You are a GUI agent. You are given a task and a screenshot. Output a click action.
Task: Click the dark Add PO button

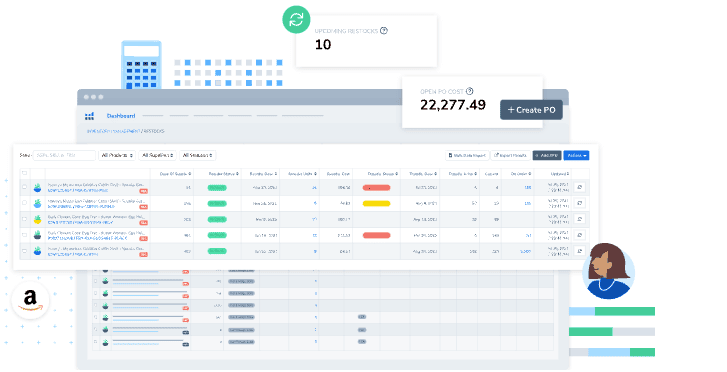click(547, 155)
